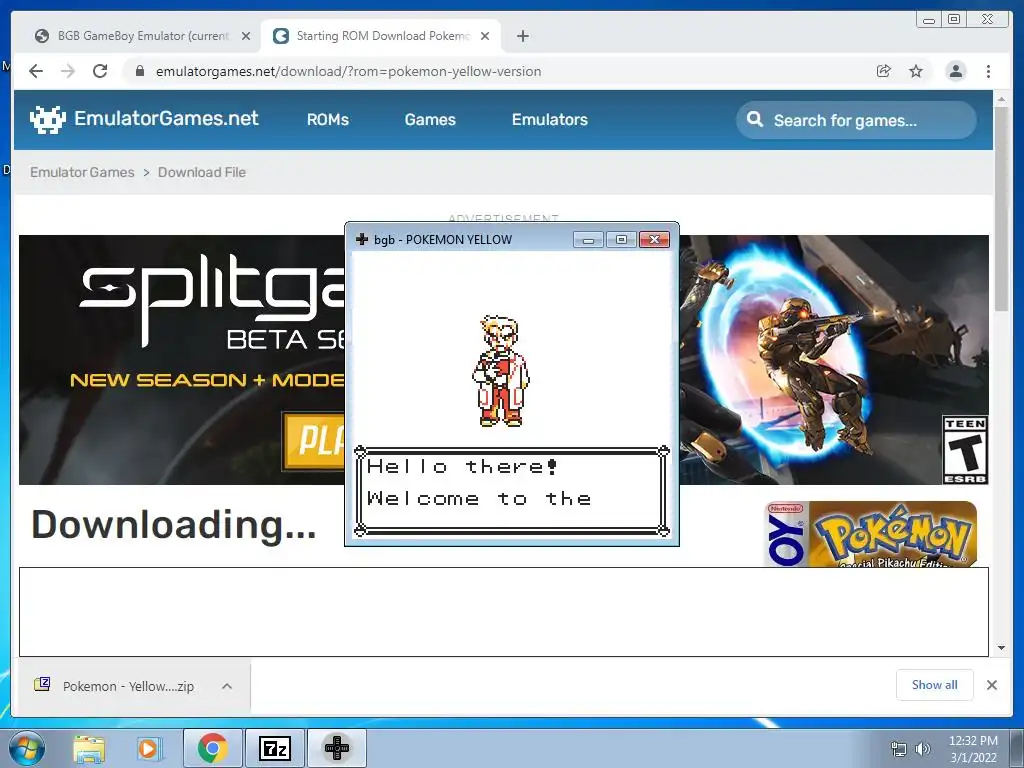Switch to bgb emulator taskbar icon

(x=336, y=748)
